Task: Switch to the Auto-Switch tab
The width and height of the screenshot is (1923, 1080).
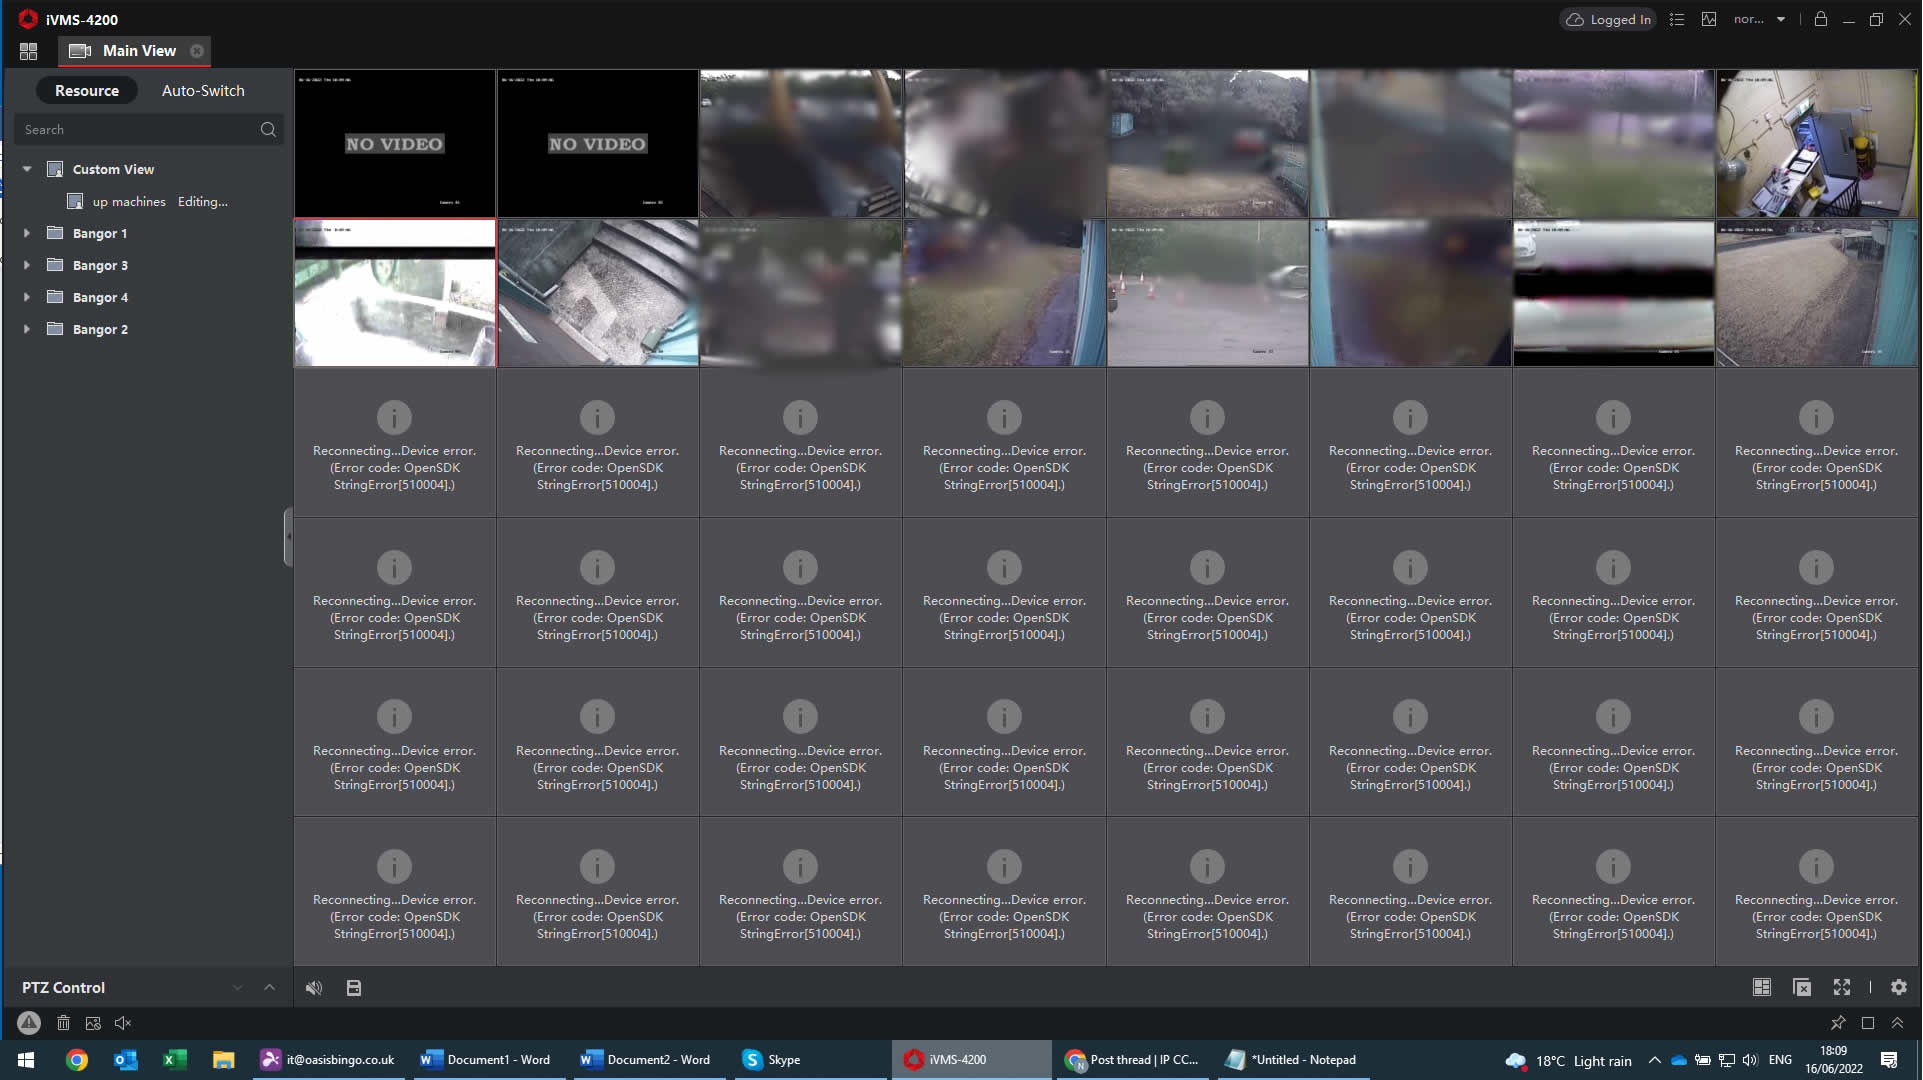Action: coord(203,91)
